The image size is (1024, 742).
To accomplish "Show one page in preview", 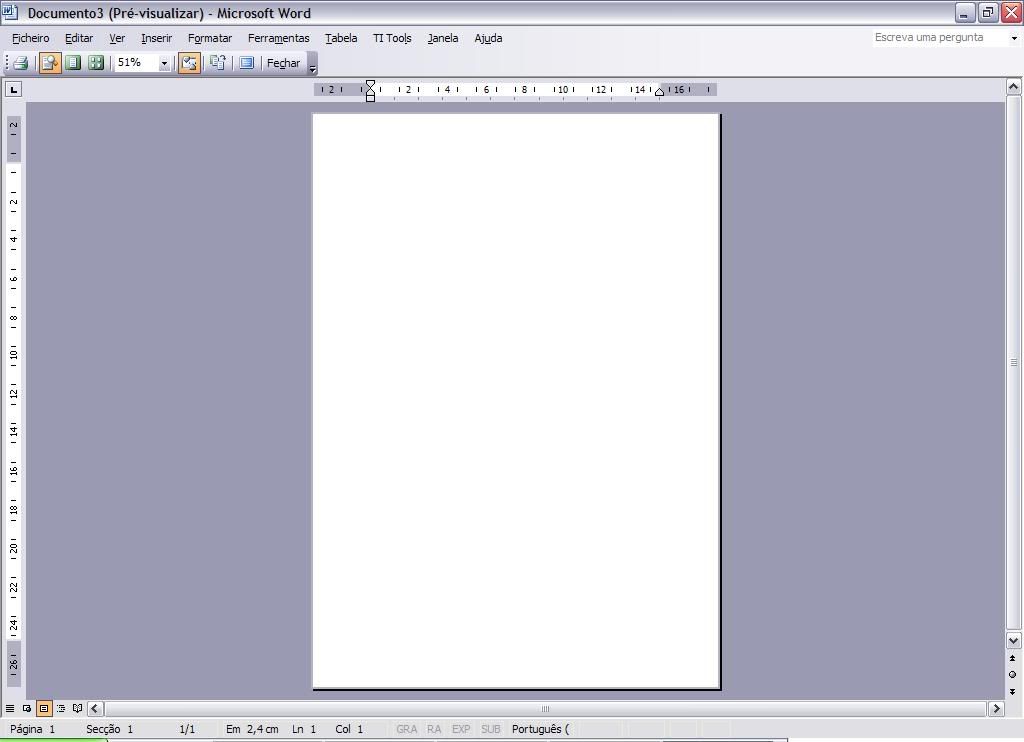I will pyautogui.click(x=73, y=63).
